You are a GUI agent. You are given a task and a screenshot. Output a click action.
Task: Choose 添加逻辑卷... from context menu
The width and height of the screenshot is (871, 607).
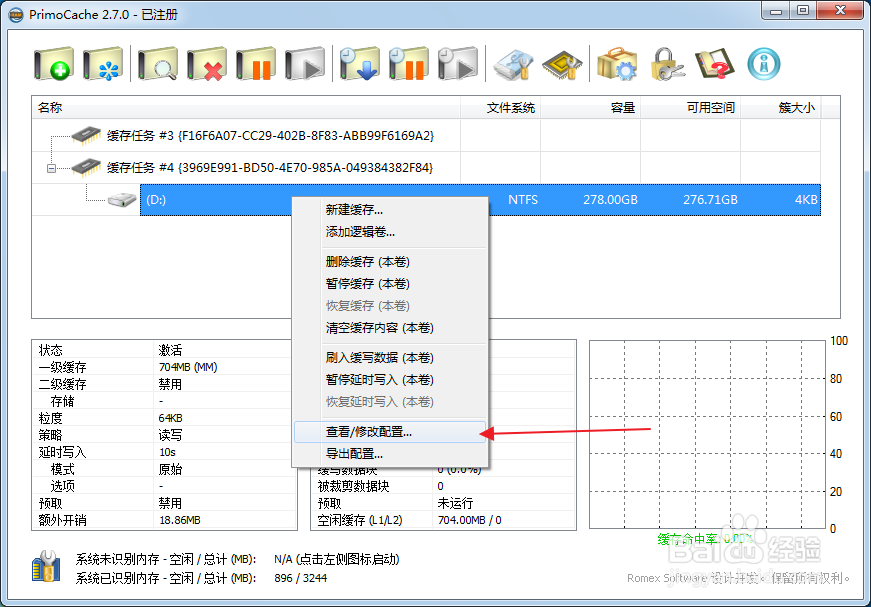[390, 232]
